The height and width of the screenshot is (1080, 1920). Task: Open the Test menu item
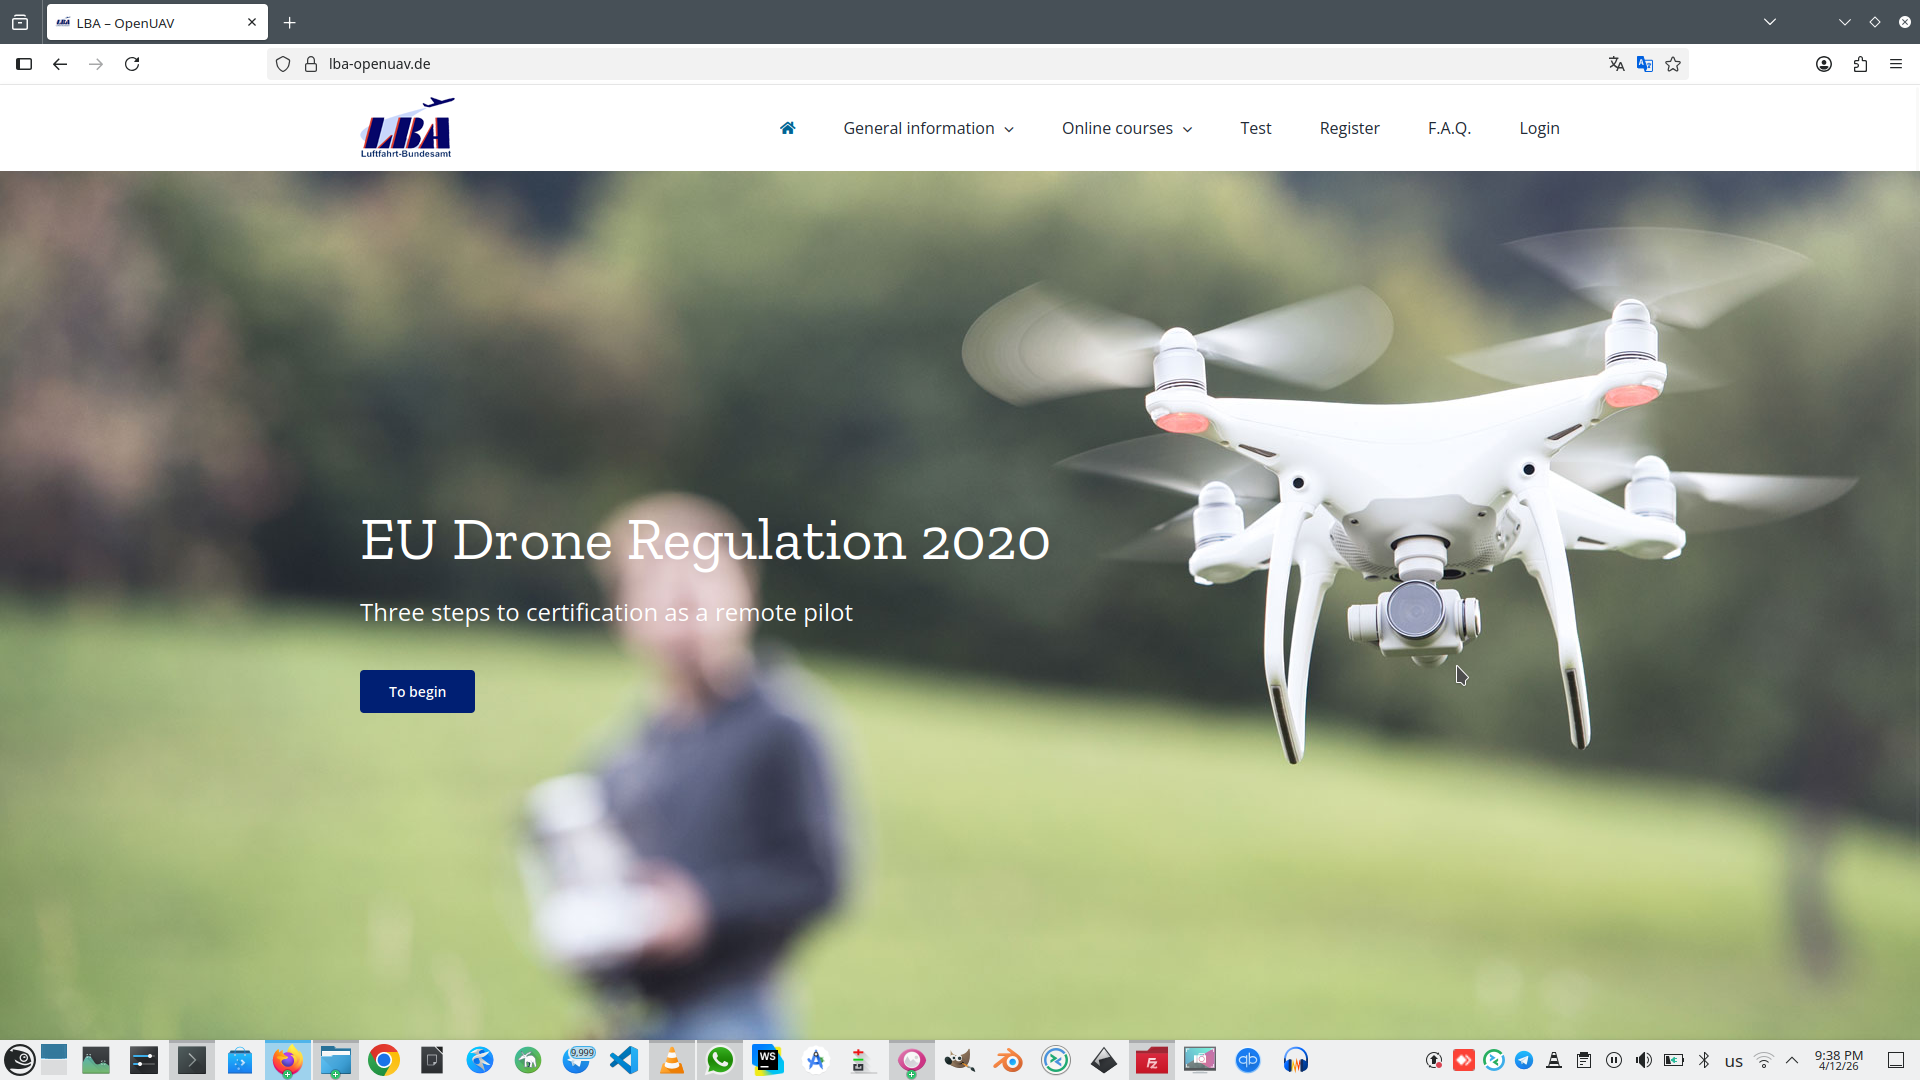(1255, 128)
